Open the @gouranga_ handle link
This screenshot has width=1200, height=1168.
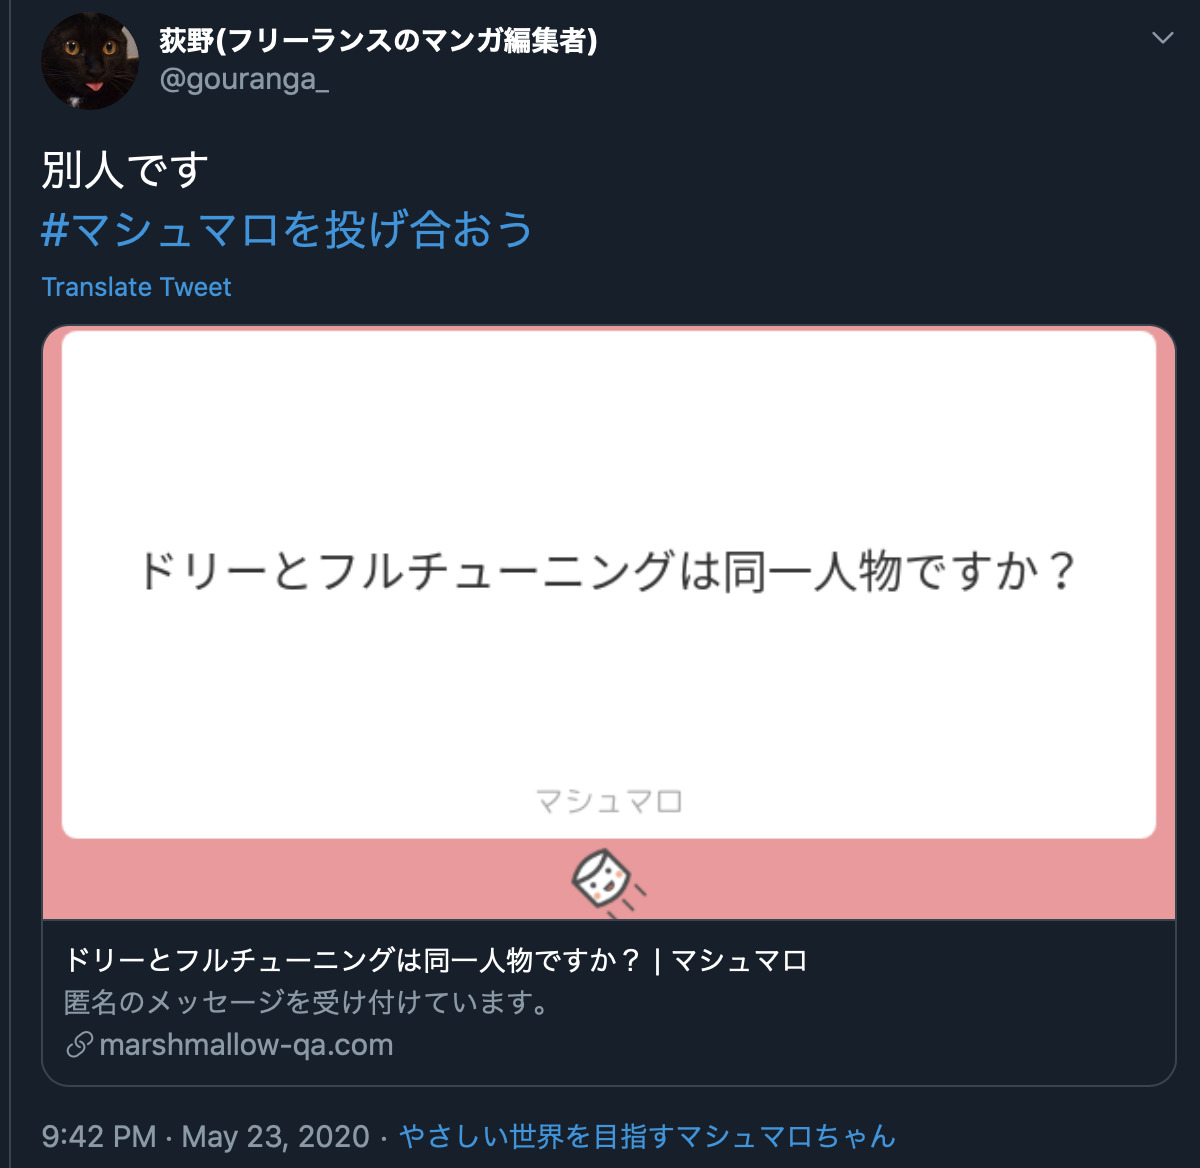[x=245, y=79]
